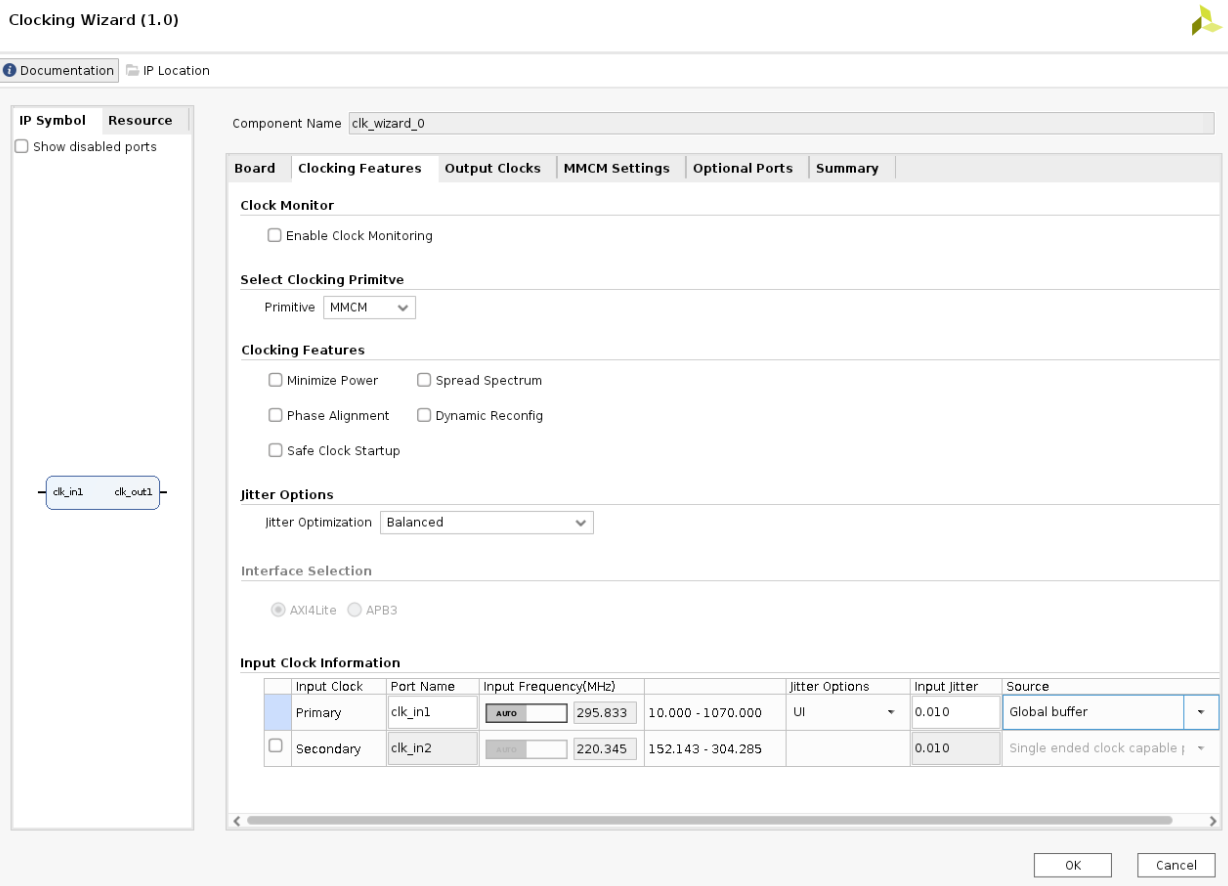Click the IP Location folder button
Image resolution: width=1228 pixels, height=886 pixels.
pos(167,71)
